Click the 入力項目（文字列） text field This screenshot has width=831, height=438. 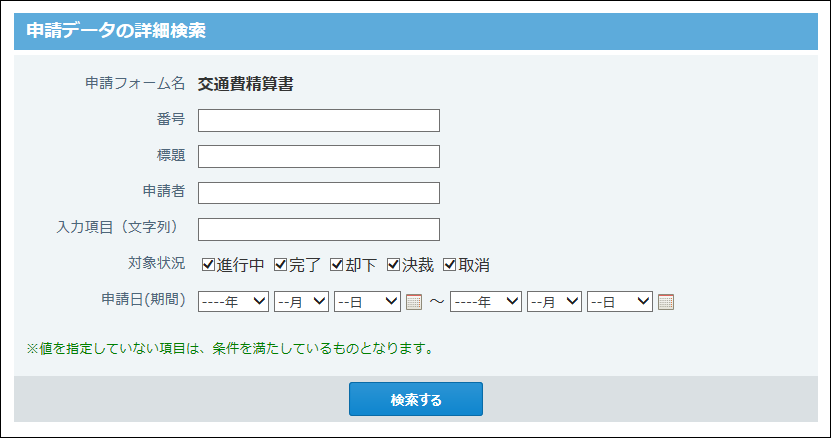tap(319, 229)
